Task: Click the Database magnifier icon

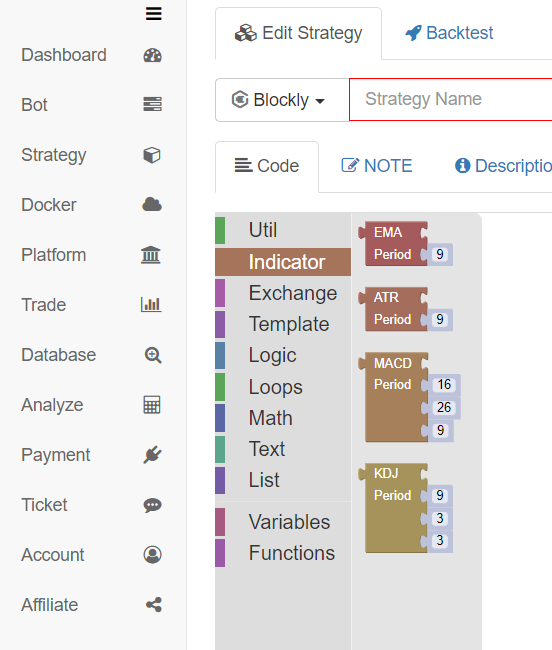Action: tap(153, 355)
